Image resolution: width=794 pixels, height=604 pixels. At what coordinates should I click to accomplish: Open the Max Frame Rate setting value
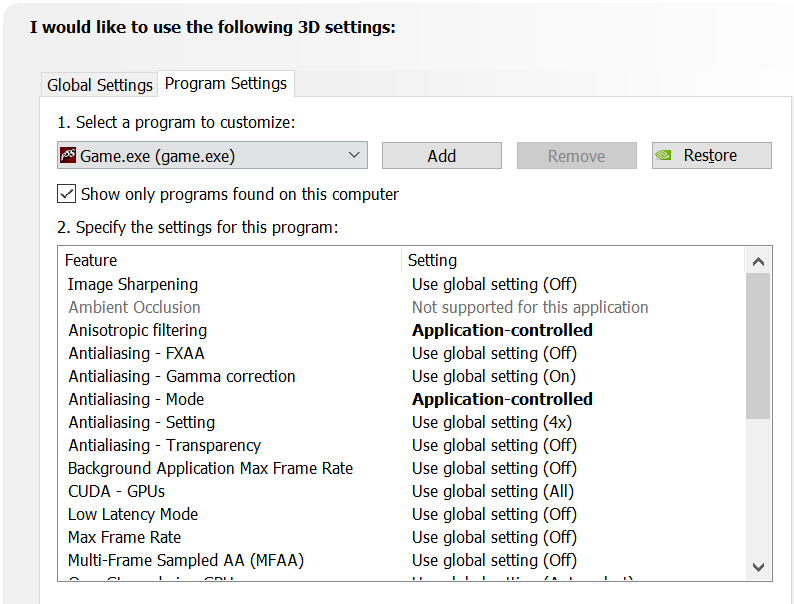pyautogui.click(x=494, y=537)
